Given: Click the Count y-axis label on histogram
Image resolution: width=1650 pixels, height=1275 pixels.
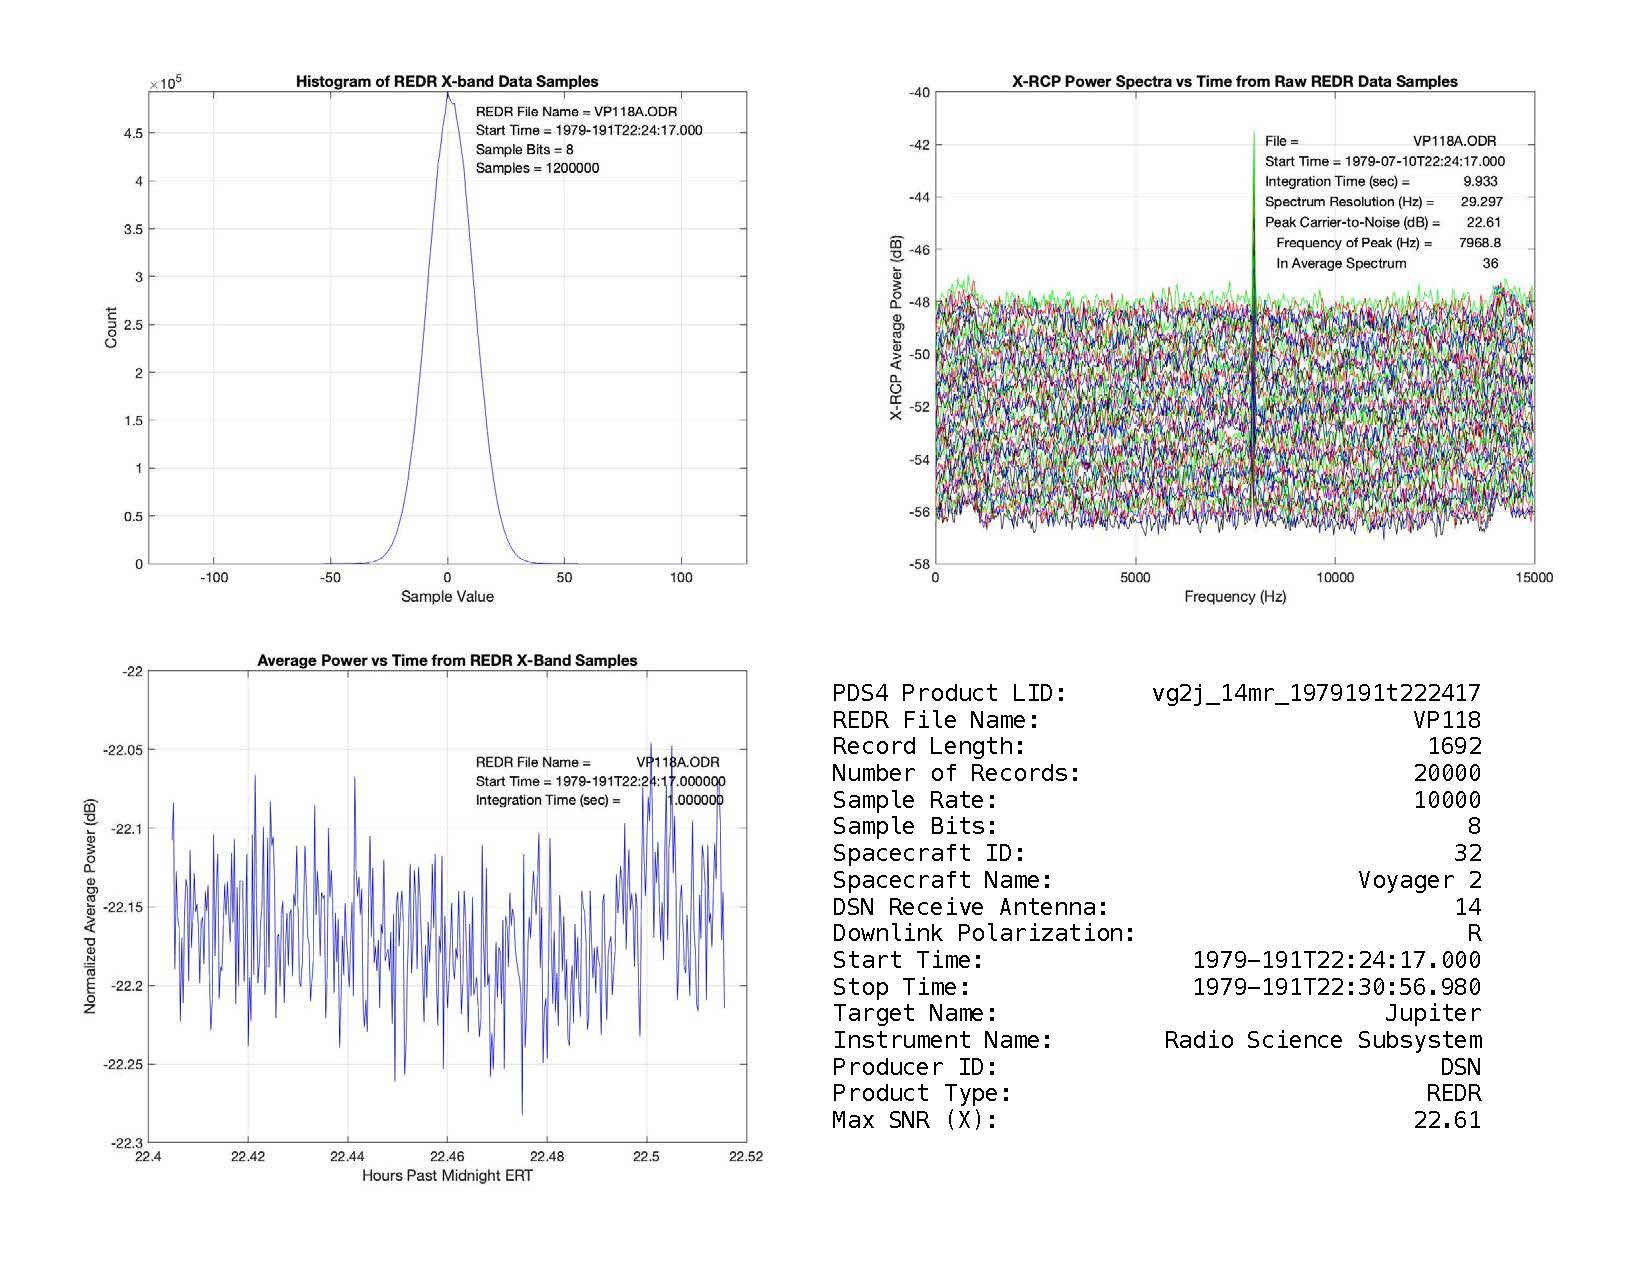Looking at the screenshot, I should [x=111, y=328].
